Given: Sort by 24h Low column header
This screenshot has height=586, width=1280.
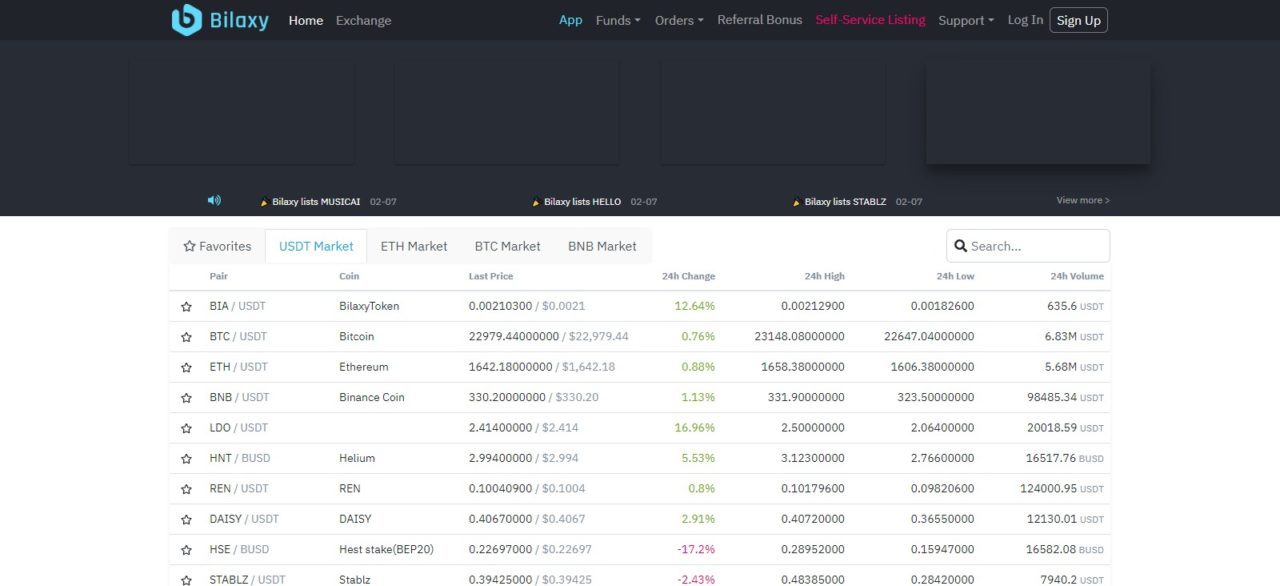Looking at the screenshot, I should click(955, 276).
